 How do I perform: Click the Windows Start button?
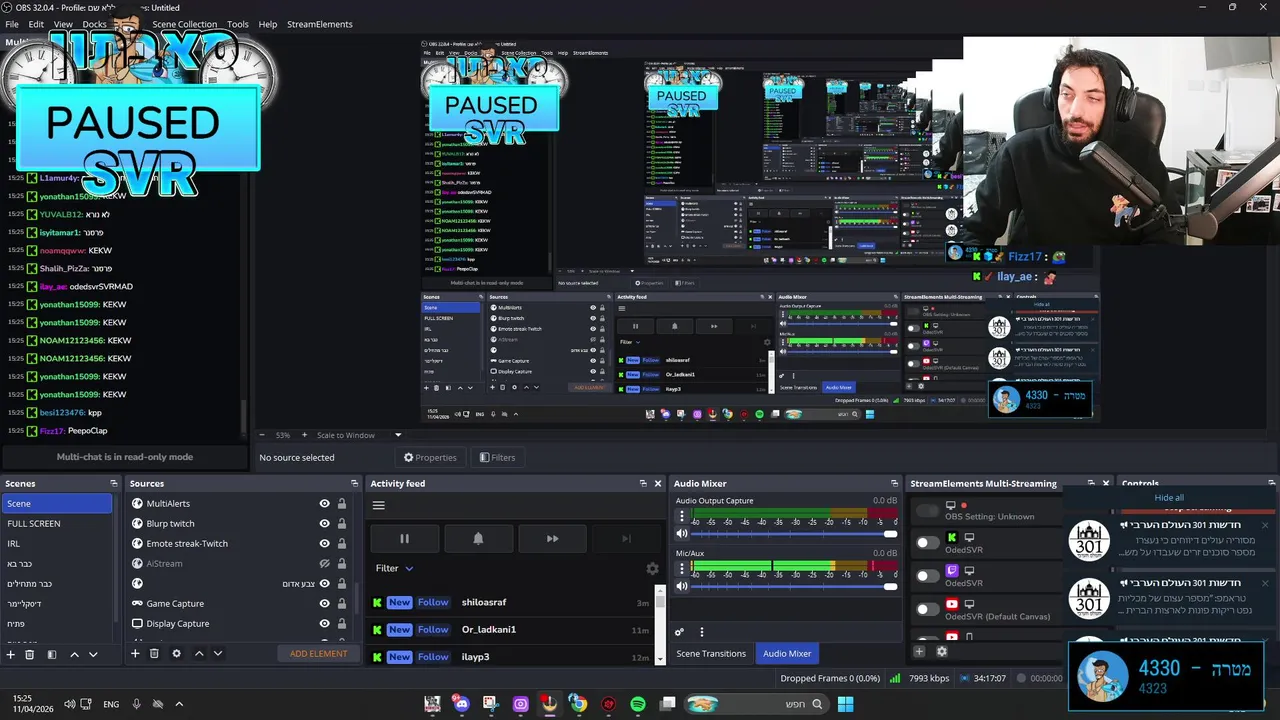click(x=845, y=704)
